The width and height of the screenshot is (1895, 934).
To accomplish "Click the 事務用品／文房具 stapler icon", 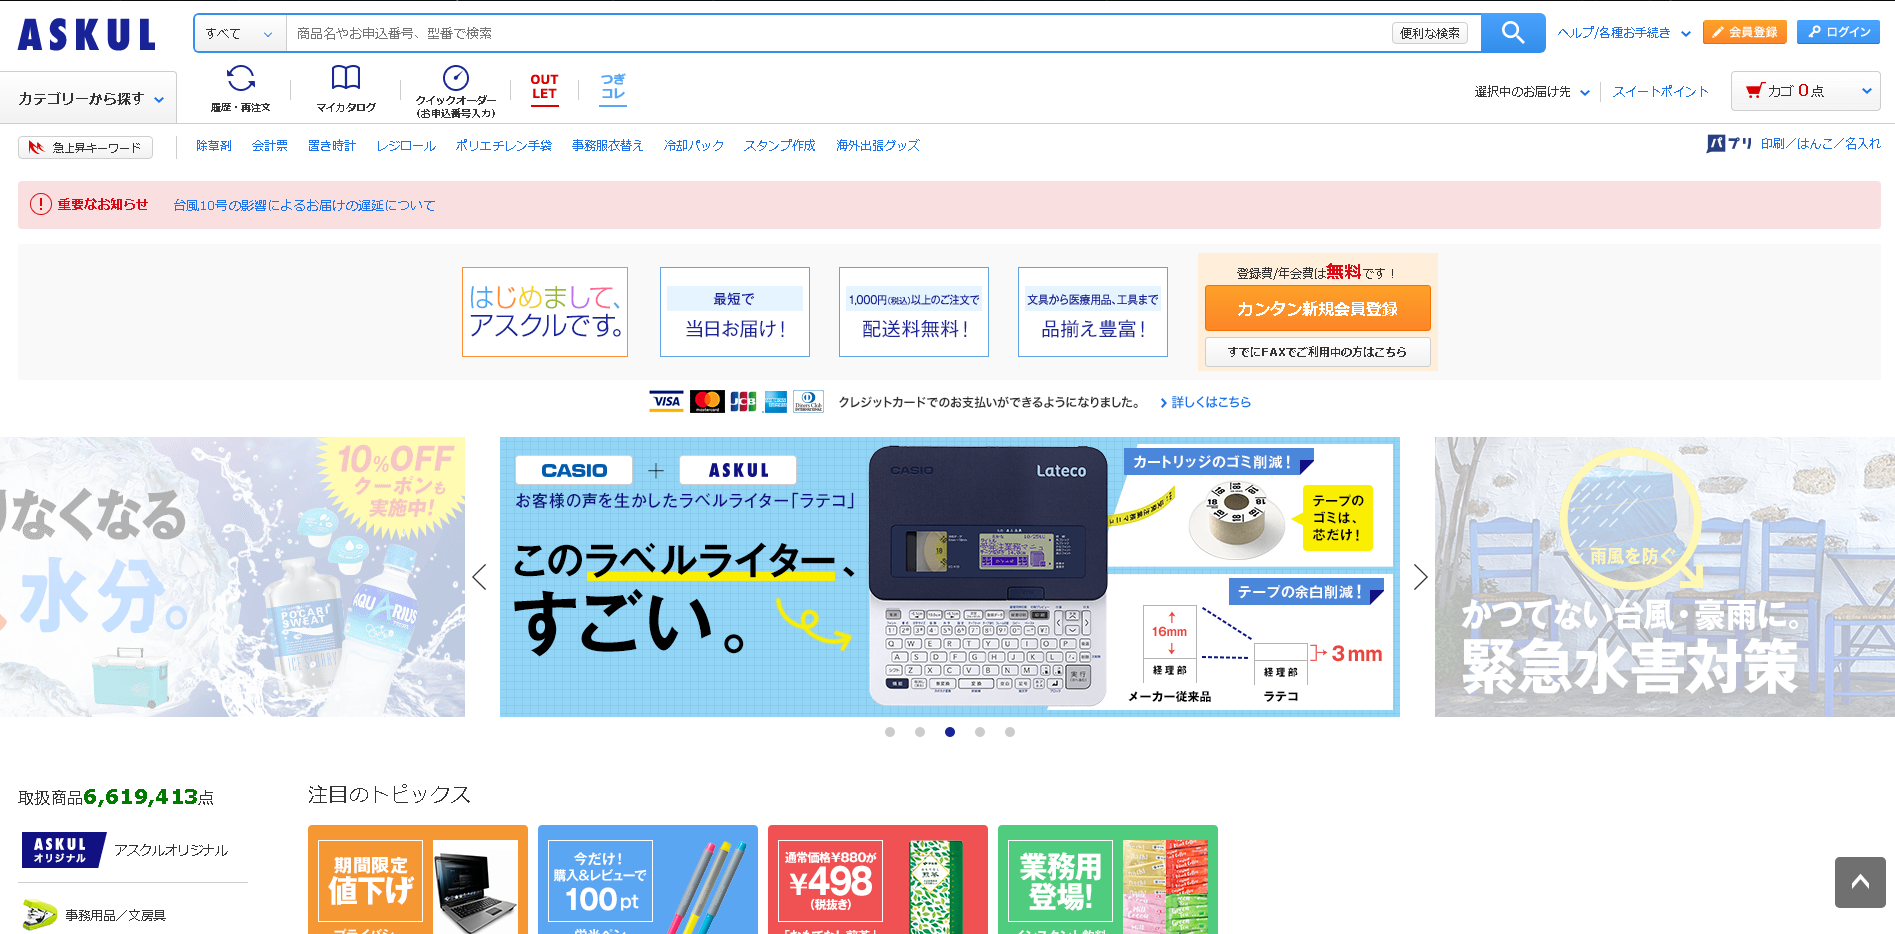I will point(40,914).
